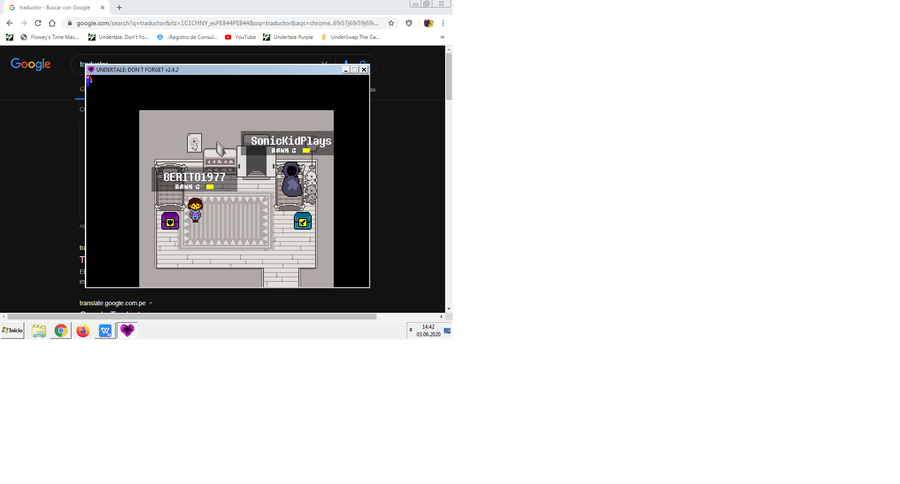Click the framed flower picture on the wall

(x=195, y=143)
